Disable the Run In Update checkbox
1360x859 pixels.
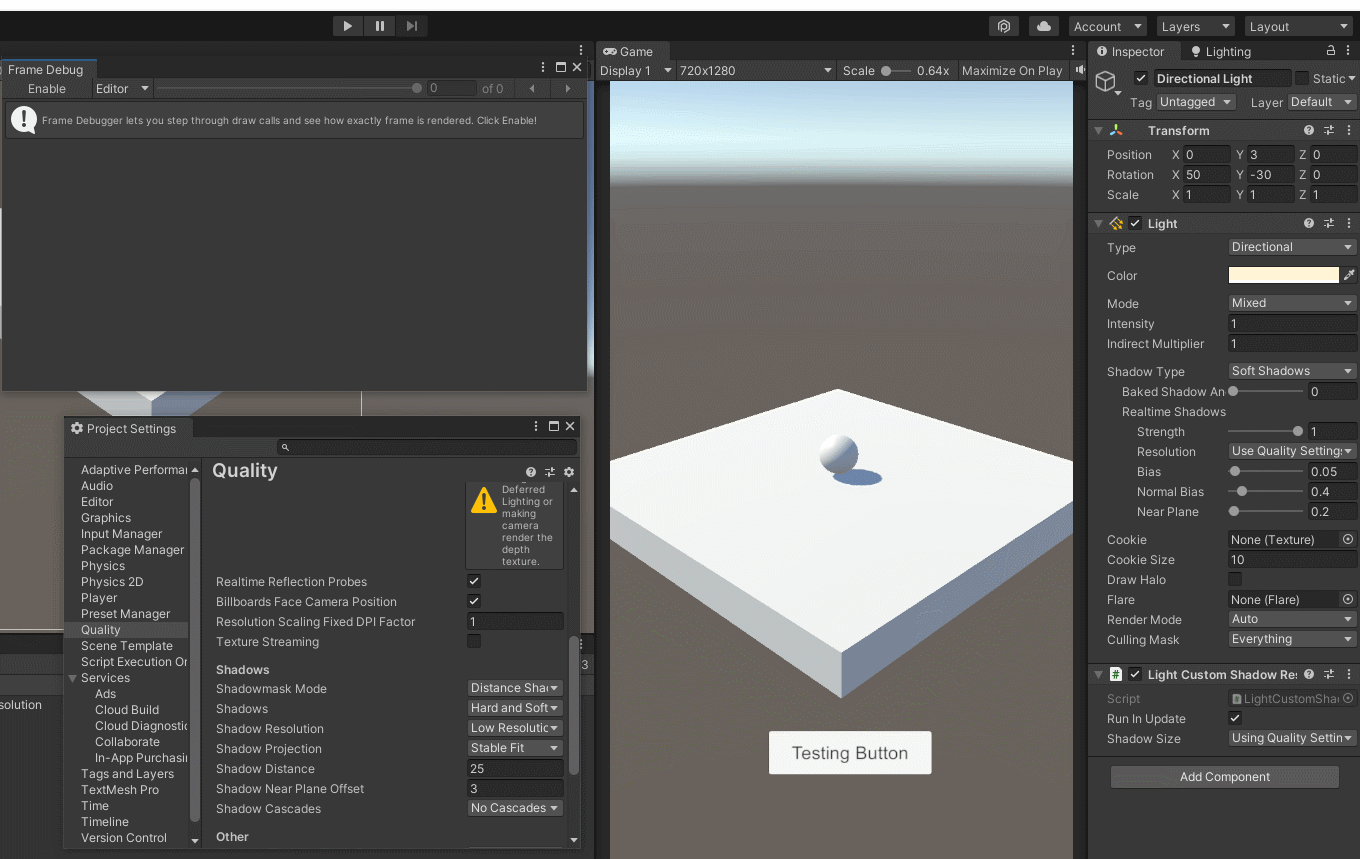click(x=1235, y=718)
